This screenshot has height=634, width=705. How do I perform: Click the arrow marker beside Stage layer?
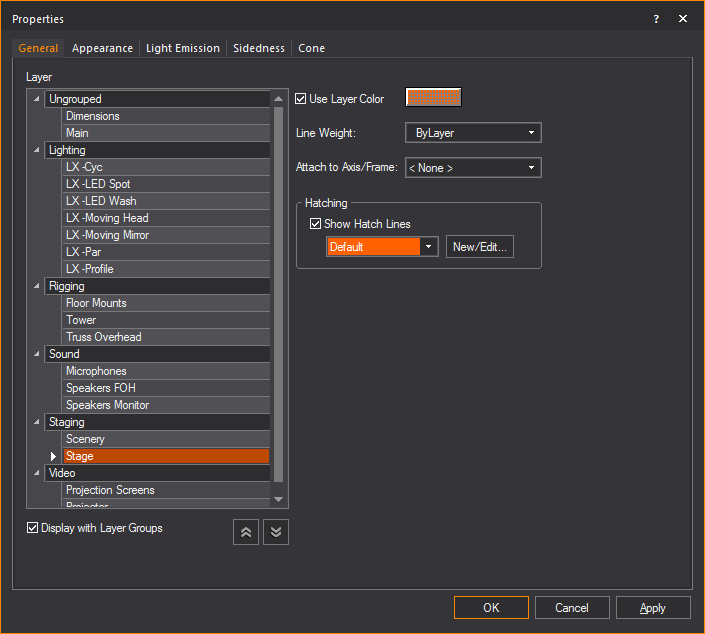[54, 456]
